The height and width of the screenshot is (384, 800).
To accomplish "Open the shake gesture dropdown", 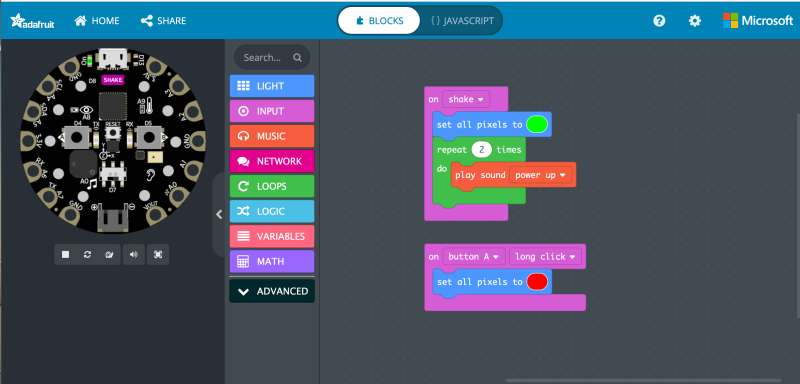I will click(466, 99).
